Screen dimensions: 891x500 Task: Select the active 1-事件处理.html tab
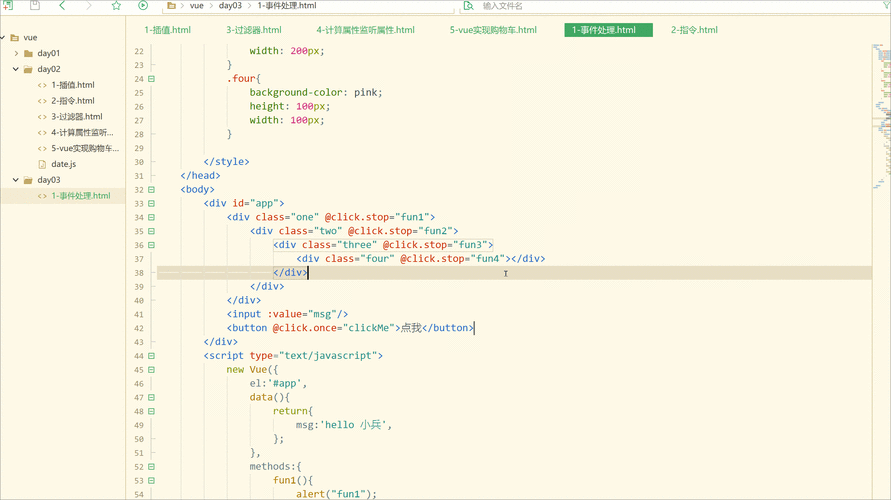(x=608, y=30)
